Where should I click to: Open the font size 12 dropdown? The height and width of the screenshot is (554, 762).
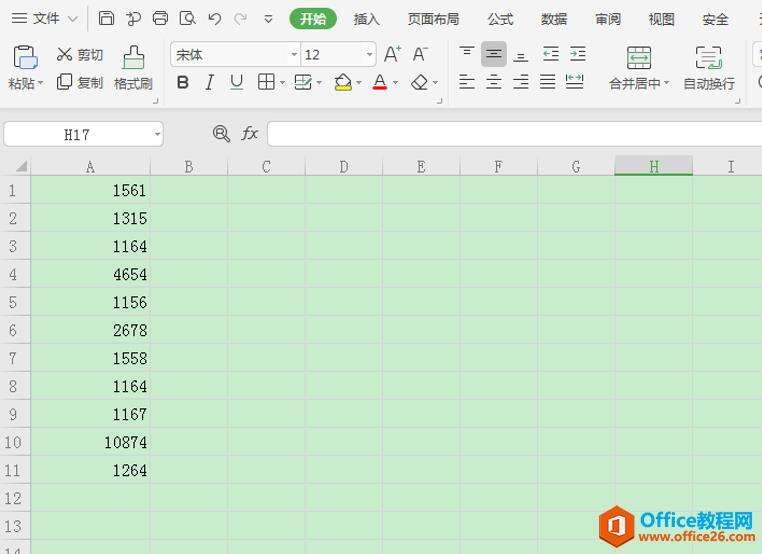(370, 54)
